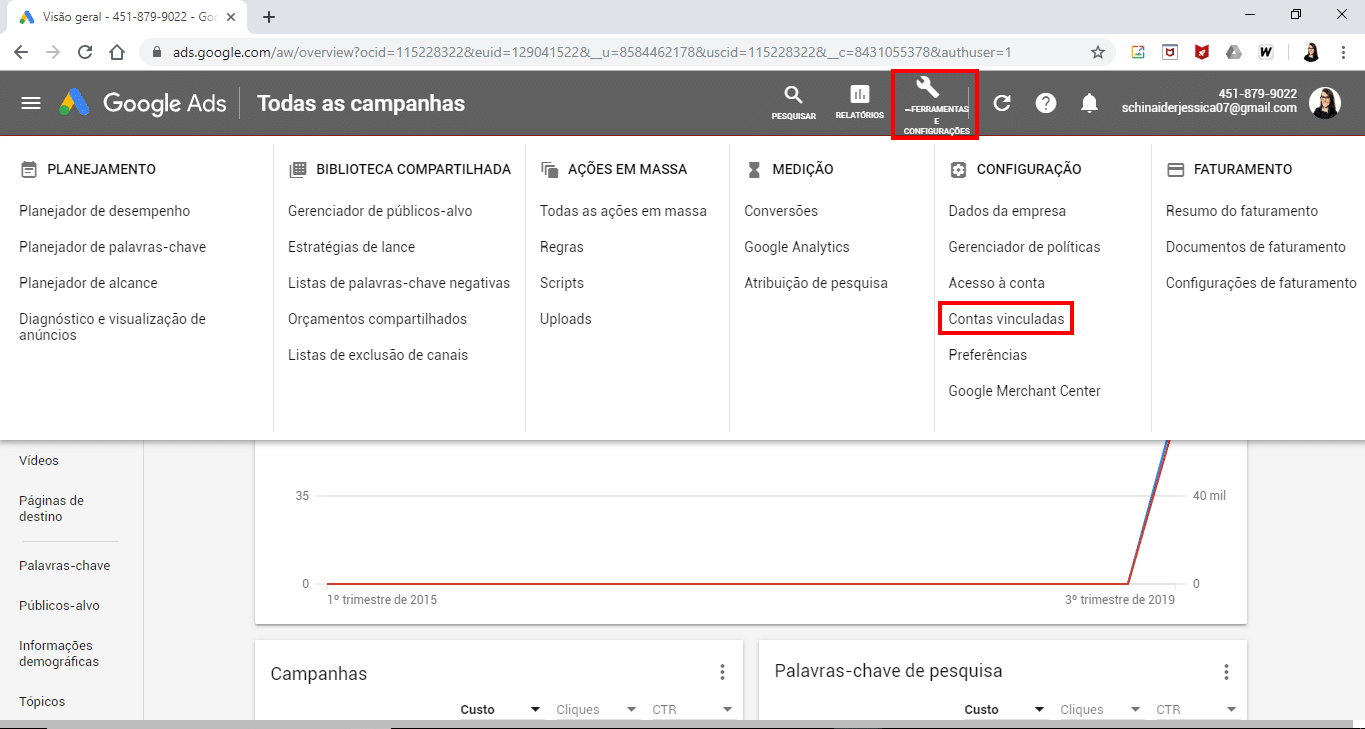Select Vídeos in left sidebar
1365x729 pixels.
pyautogui.click(x=39, y=461)
